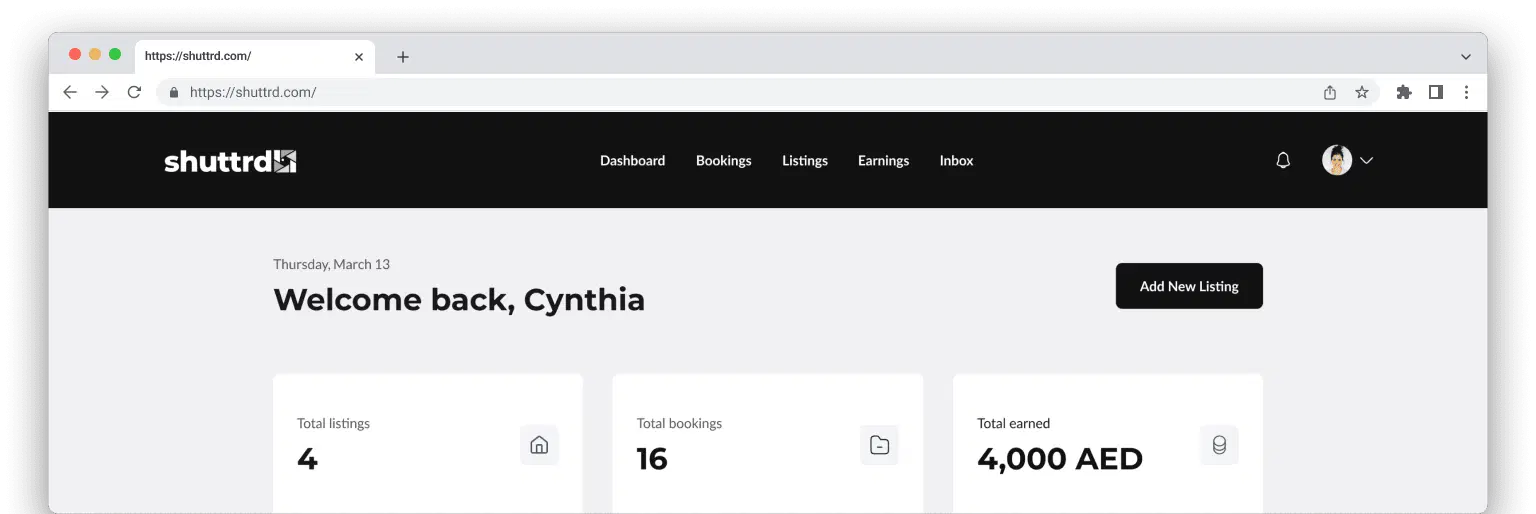Click the notification bell icon

click(1283, 160)
